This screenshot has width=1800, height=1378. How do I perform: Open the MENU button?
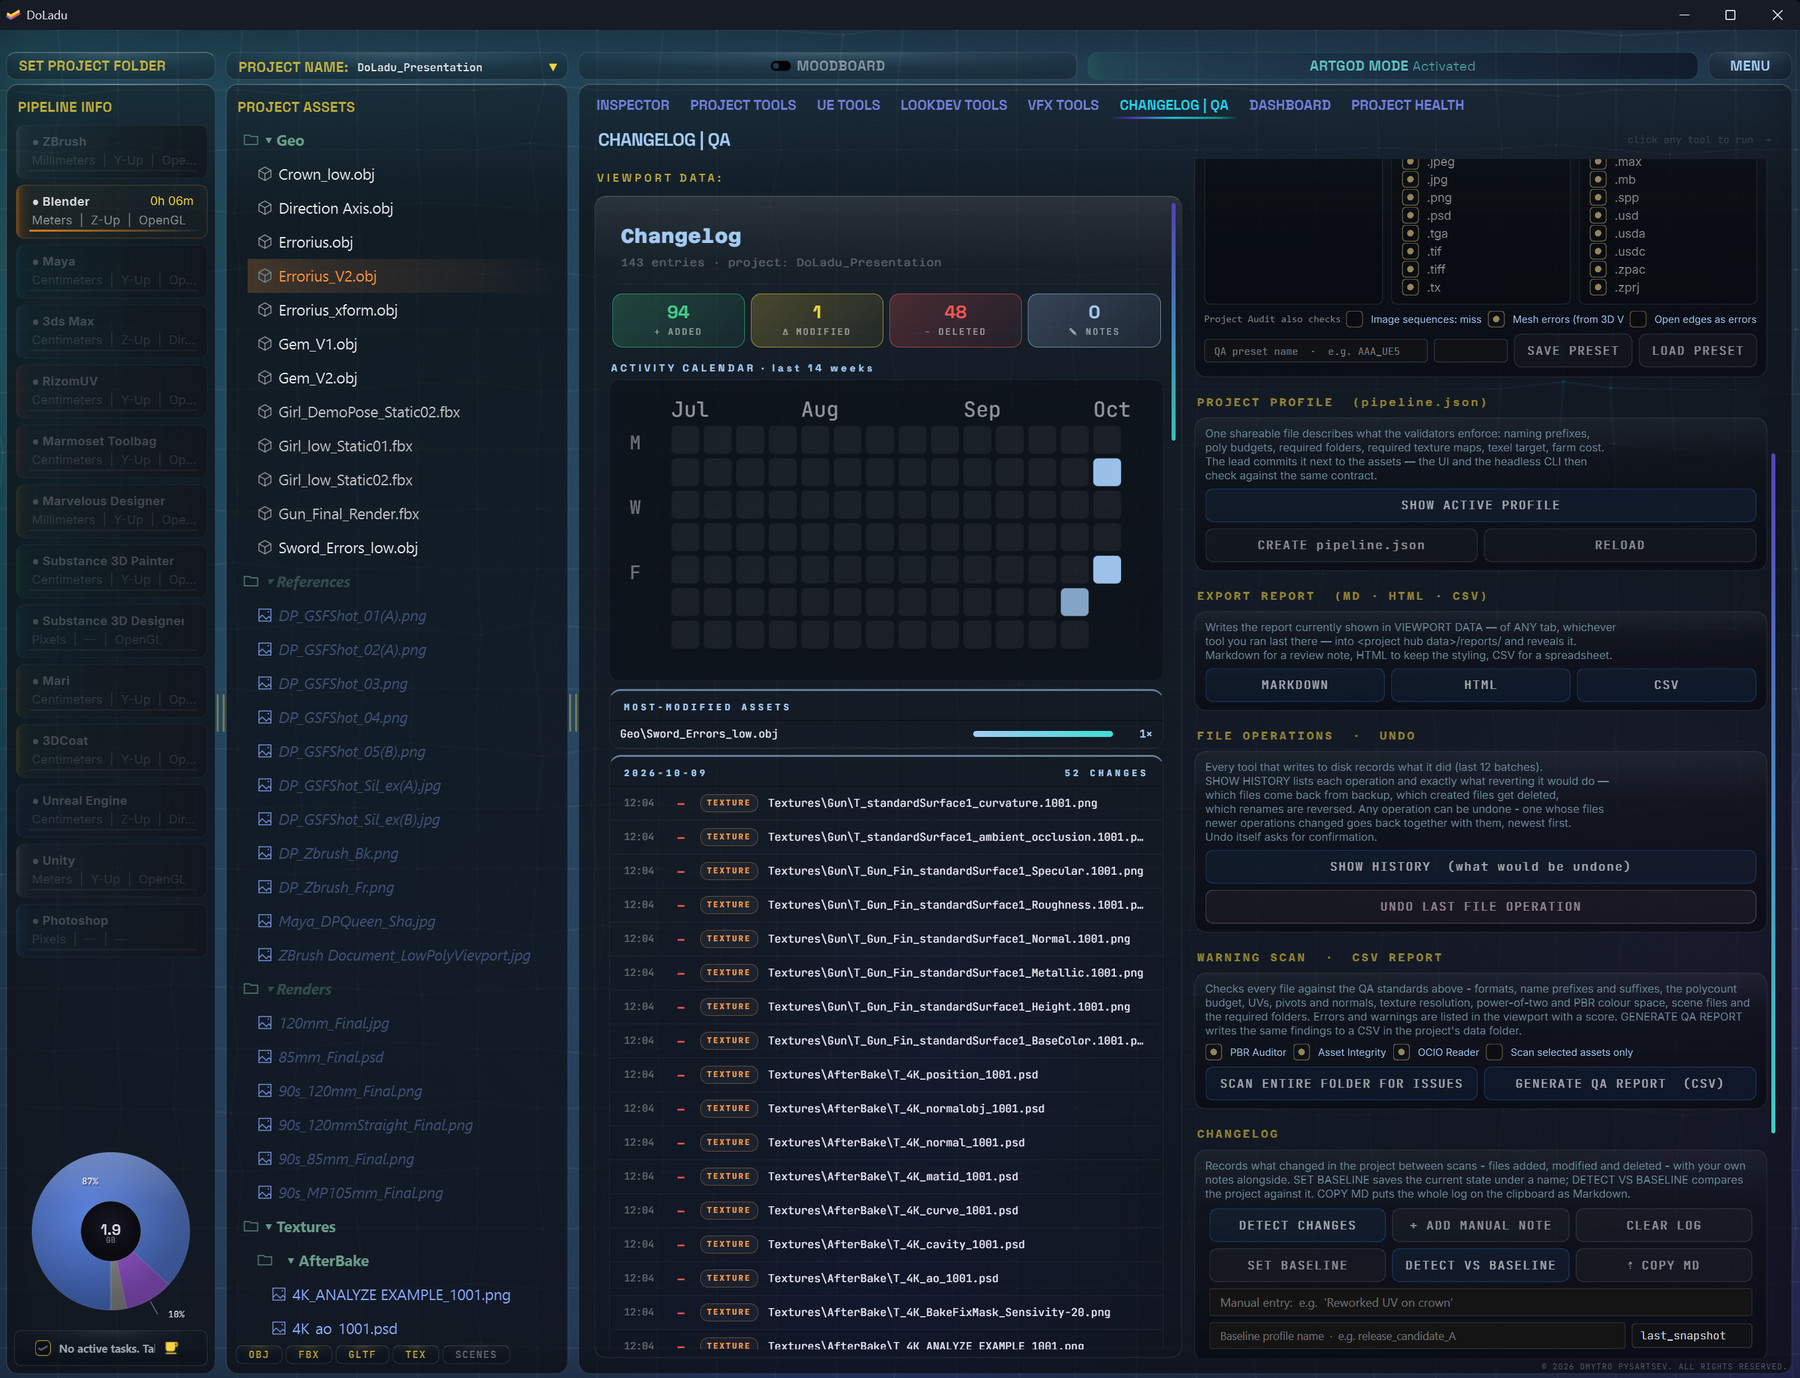[x=1750, y=66]
